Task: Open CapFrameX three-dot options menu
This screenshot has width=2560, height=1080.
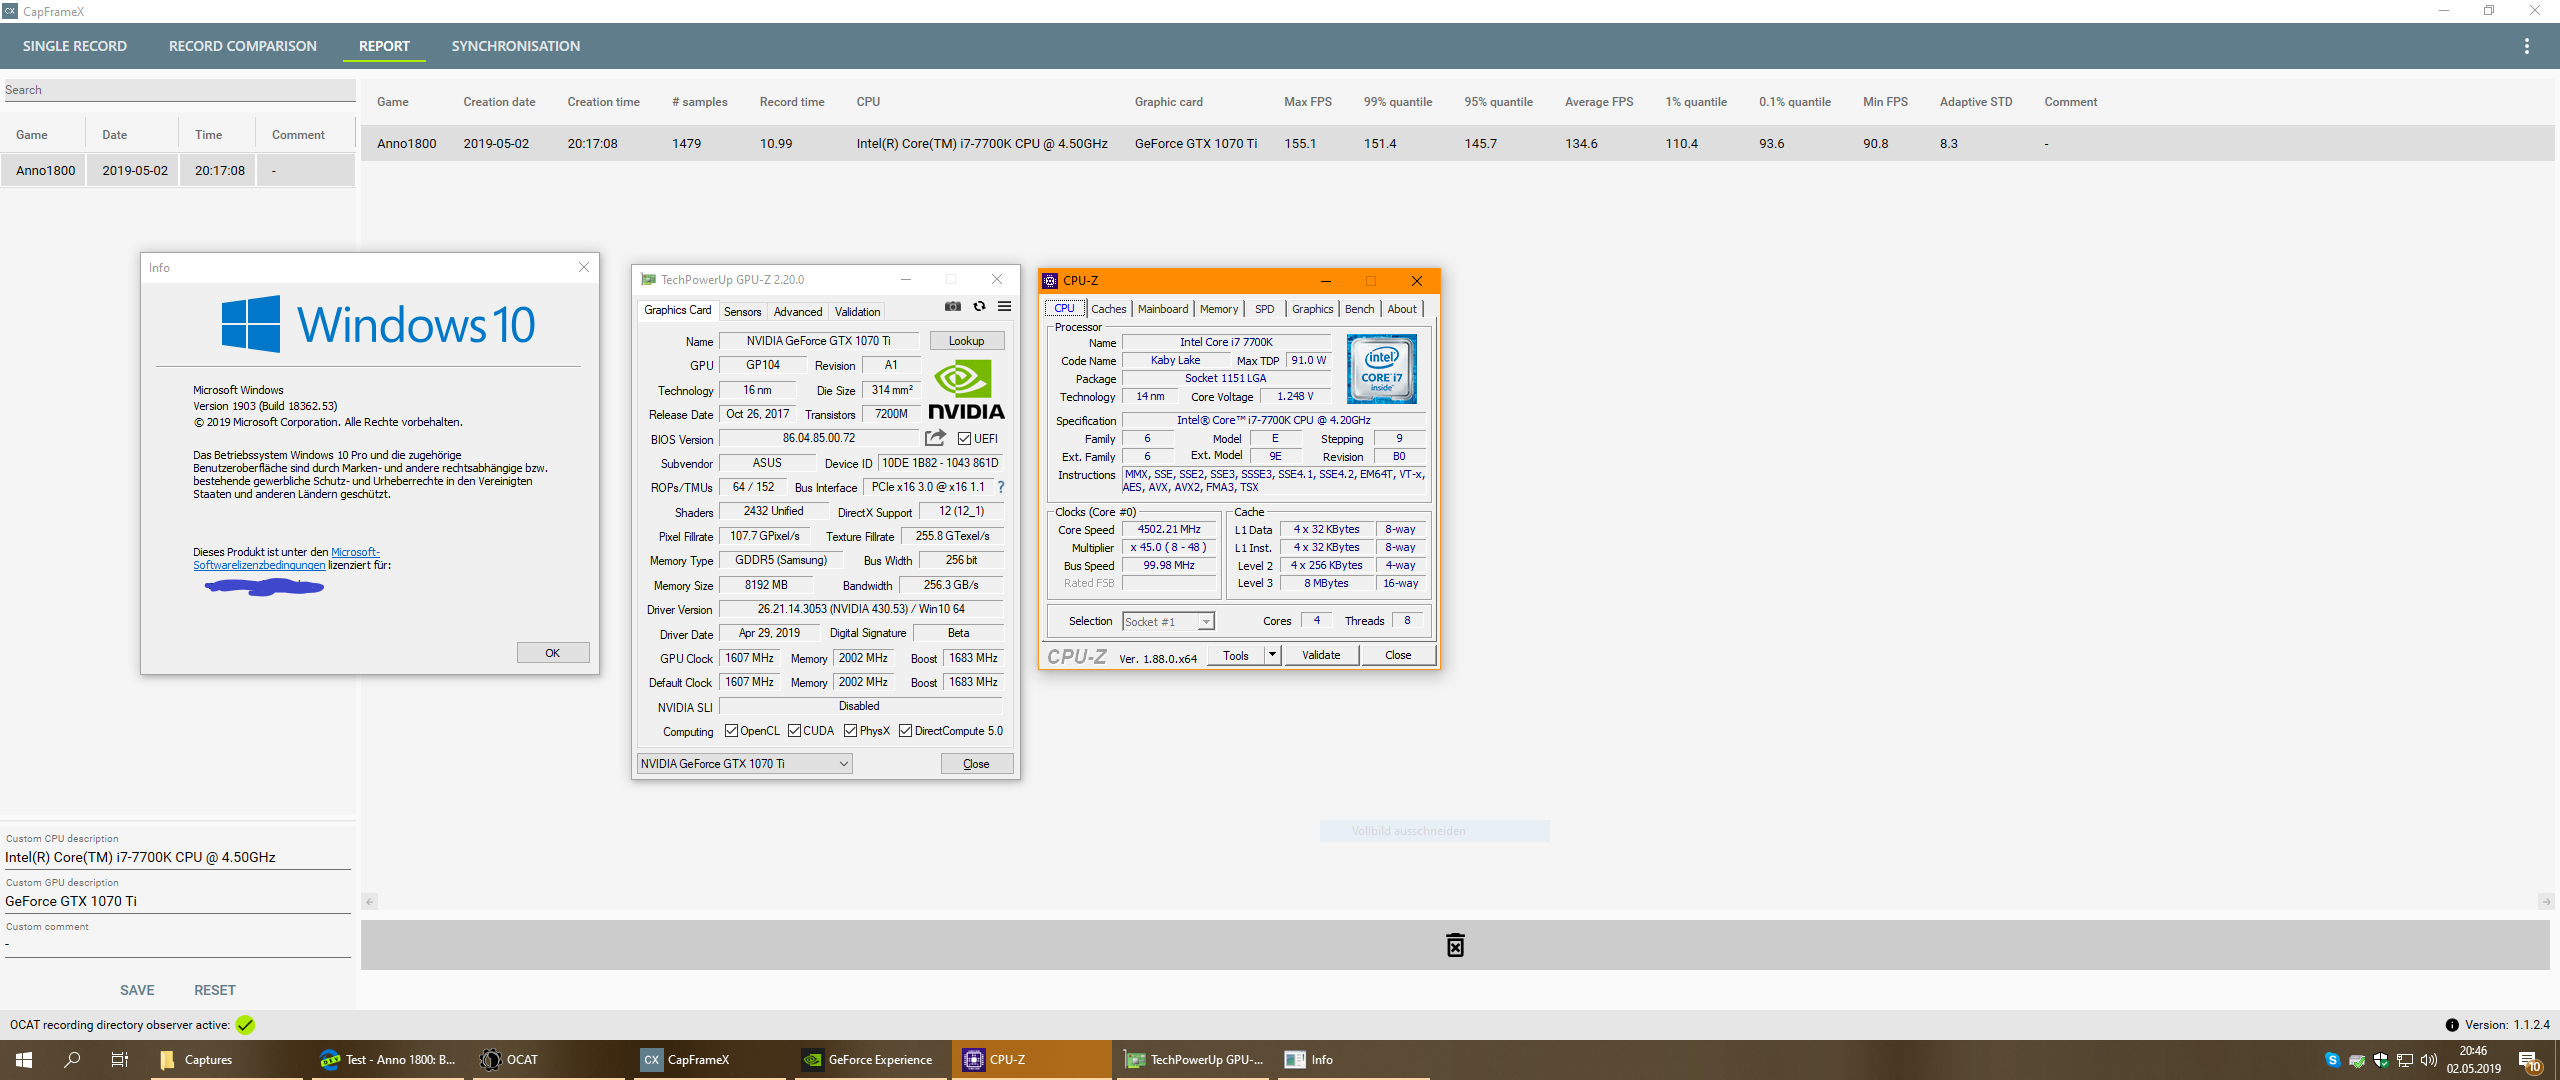Action: [2526, 46]
